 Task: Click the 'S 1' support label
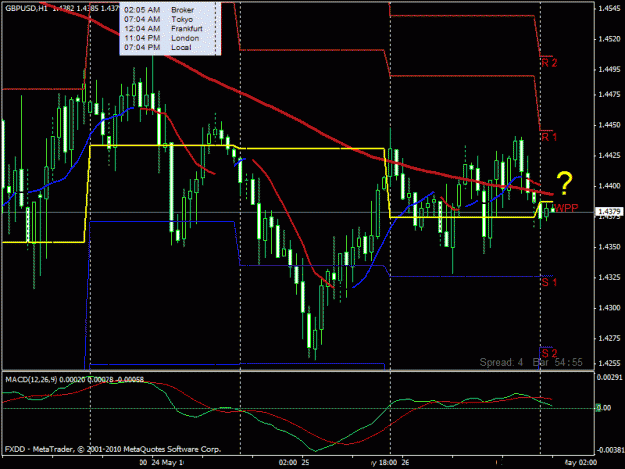549,282
